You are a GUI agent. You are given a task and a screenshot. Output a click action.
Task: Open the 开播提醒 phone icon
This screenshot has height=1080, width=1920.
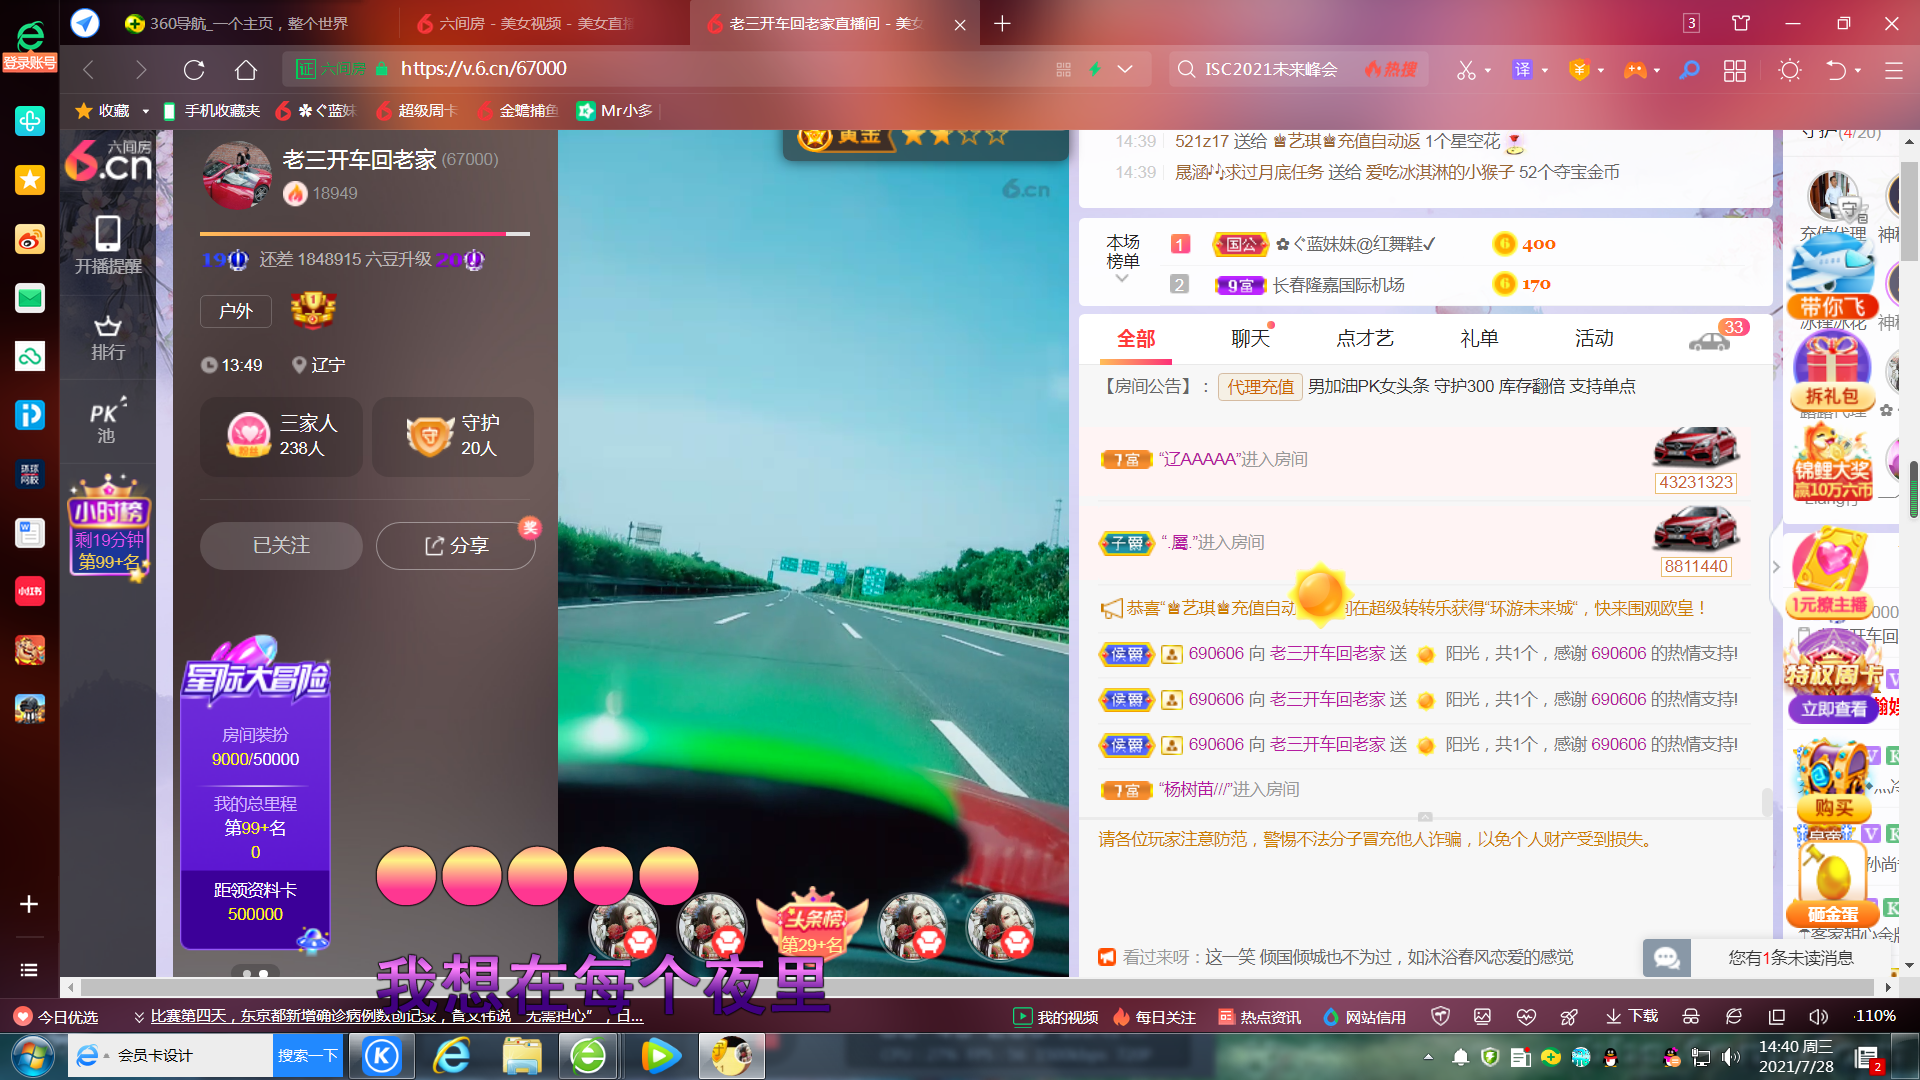pos(107,245)
